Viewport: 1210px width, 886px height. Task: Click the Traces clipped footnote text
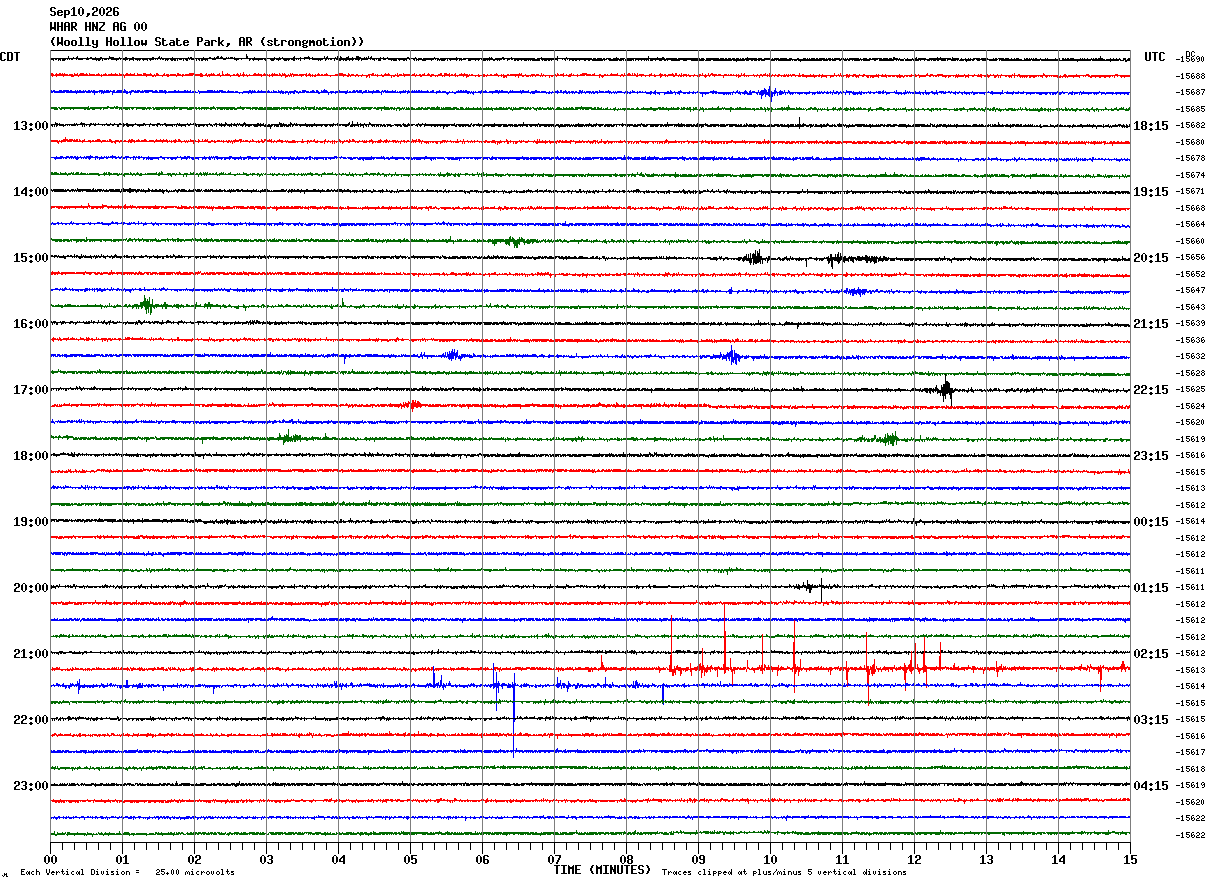point(784,872)
